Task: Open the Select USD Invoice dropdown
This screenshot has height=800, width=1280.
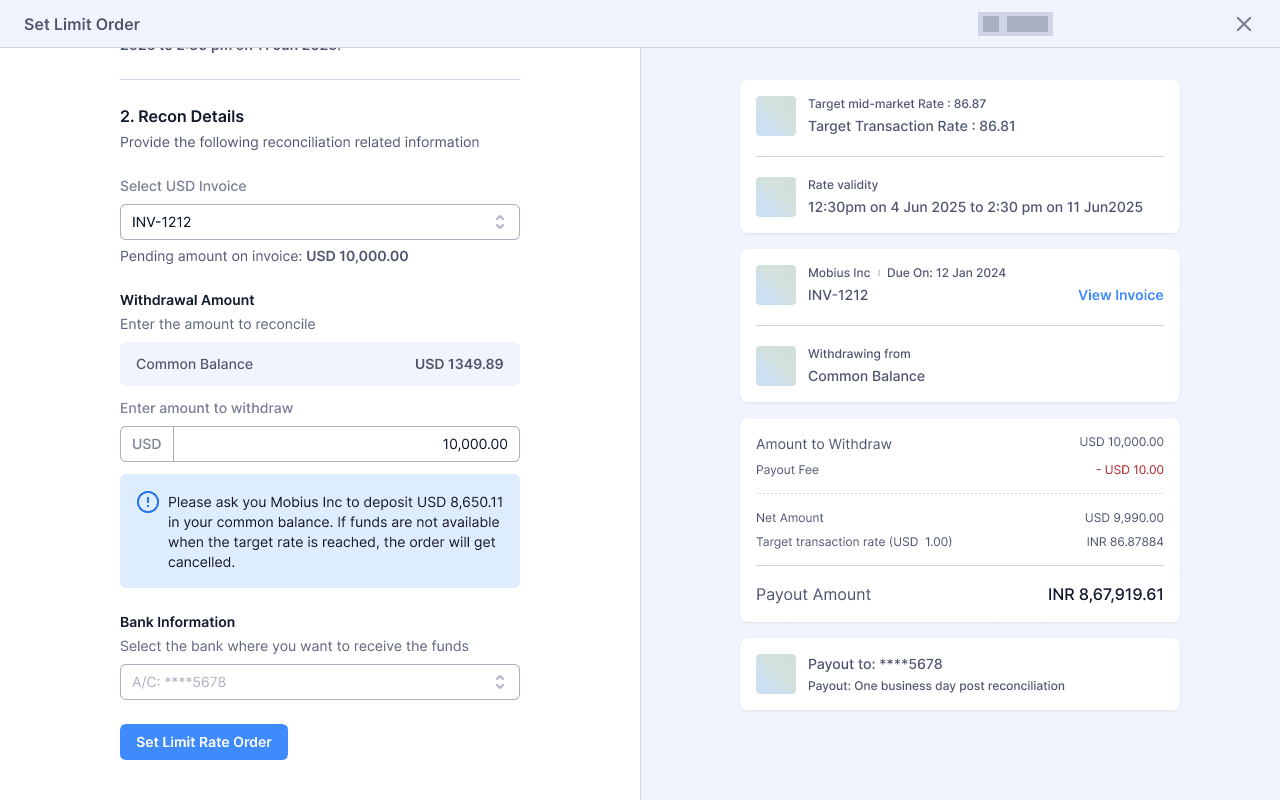Action: [x=320, y=222]
